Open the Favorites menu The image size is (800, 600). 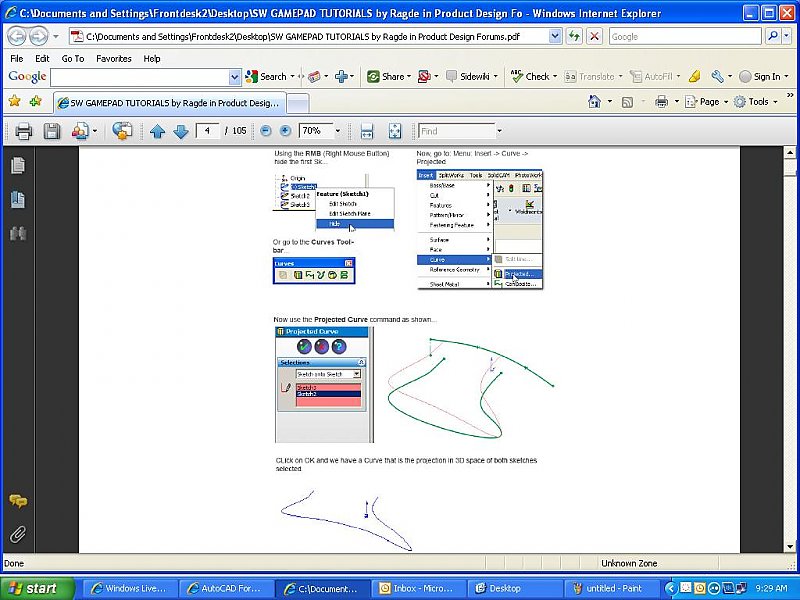tap(113, 59)
